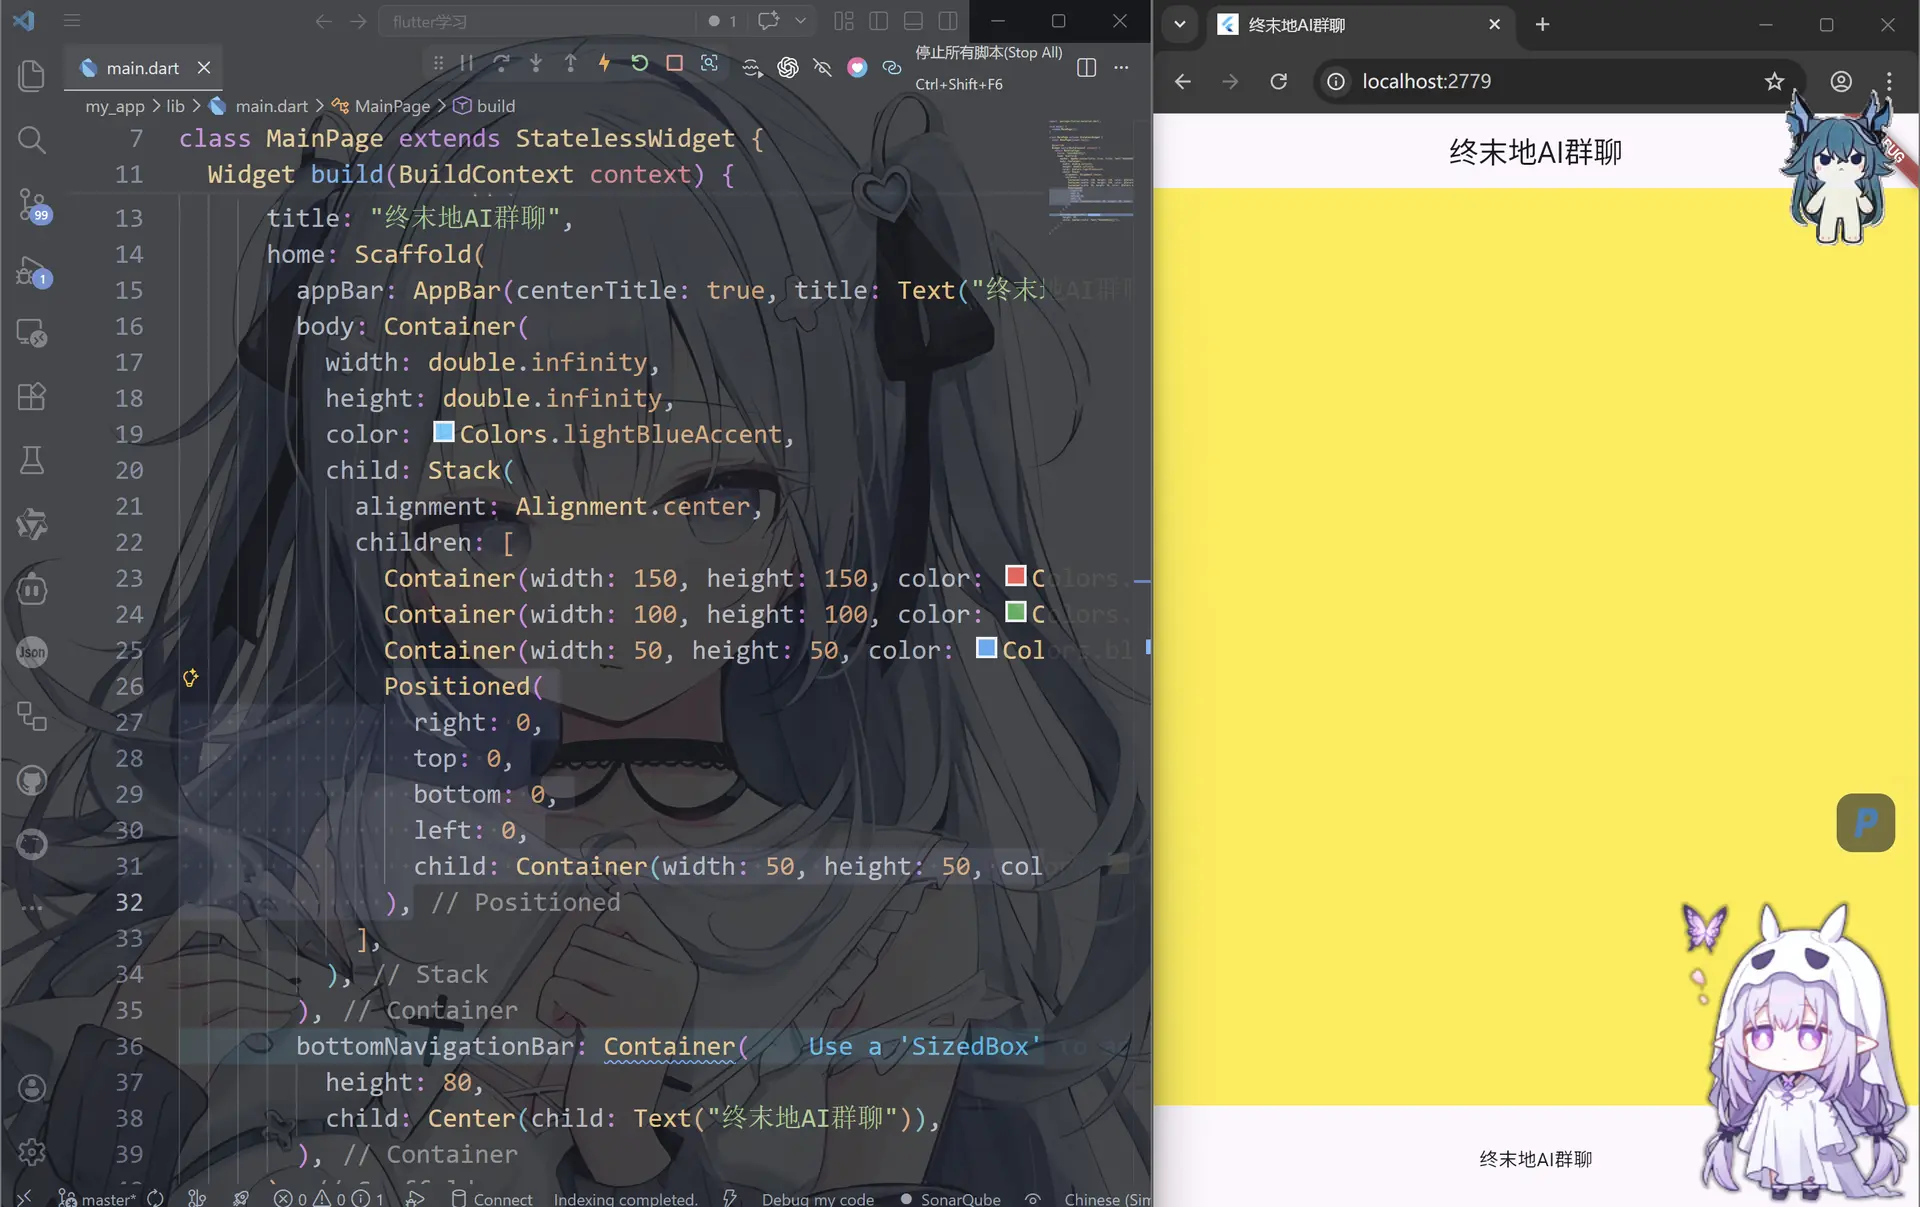
Task: Open the JSON extension view
Action: (x=32, y=652)
